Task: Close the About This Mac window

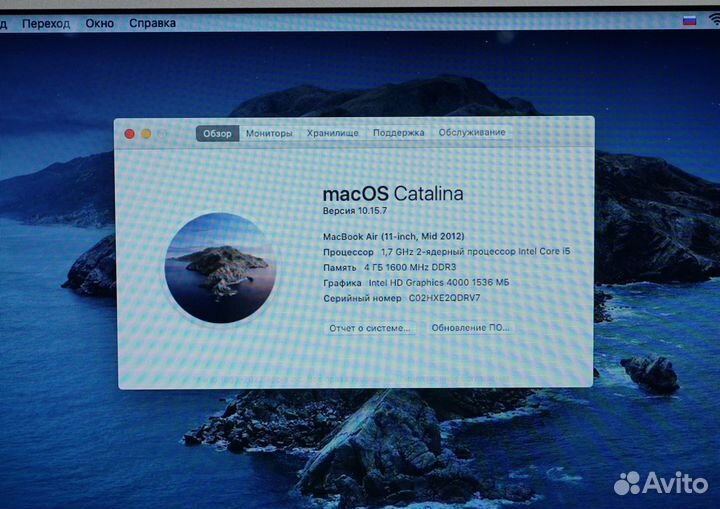Action: 129,134
